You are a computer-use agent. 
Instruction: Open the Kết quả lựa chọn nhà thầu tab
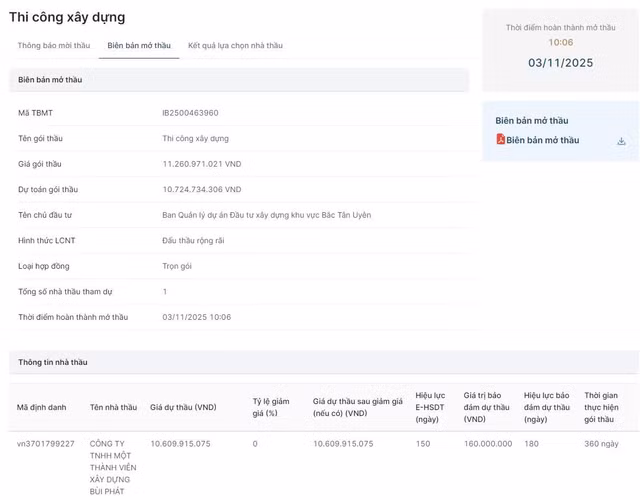click(235, 46)
